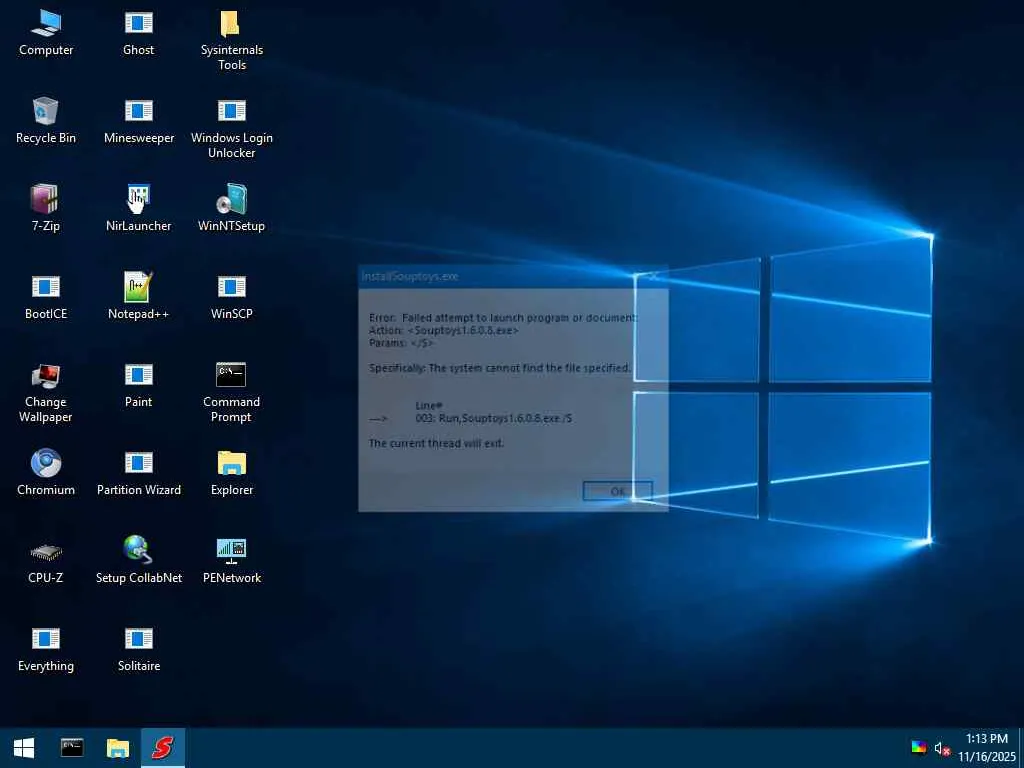Open the taskbar clock showing 1:13 PM
1024x768 pixels.
pos(987,748)
